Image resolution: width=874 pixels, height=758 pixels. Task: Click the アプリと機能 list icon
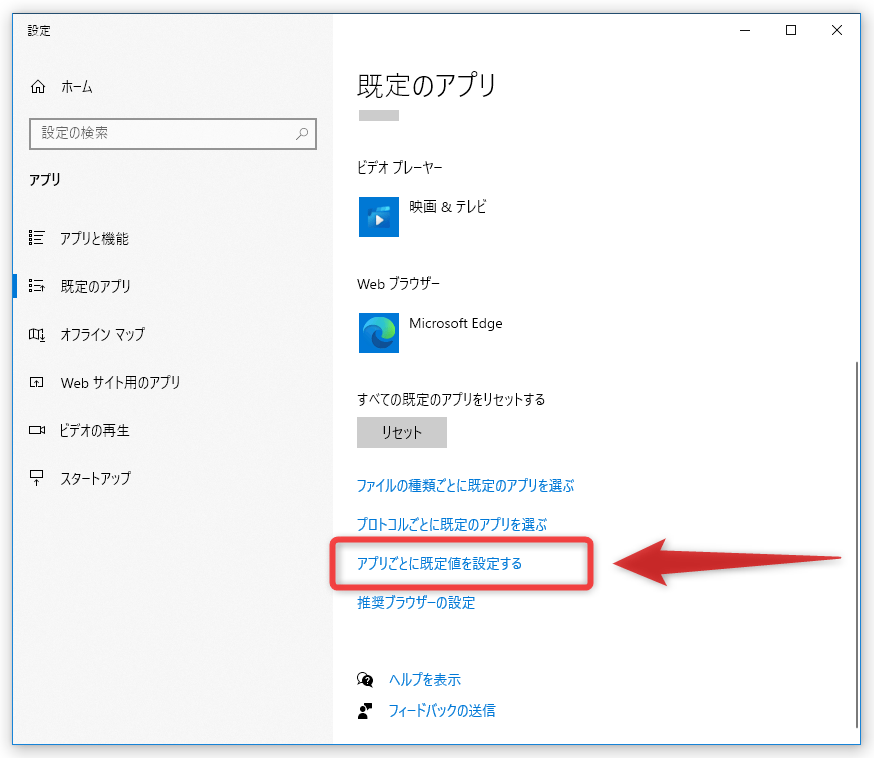[x=37, y=238]
